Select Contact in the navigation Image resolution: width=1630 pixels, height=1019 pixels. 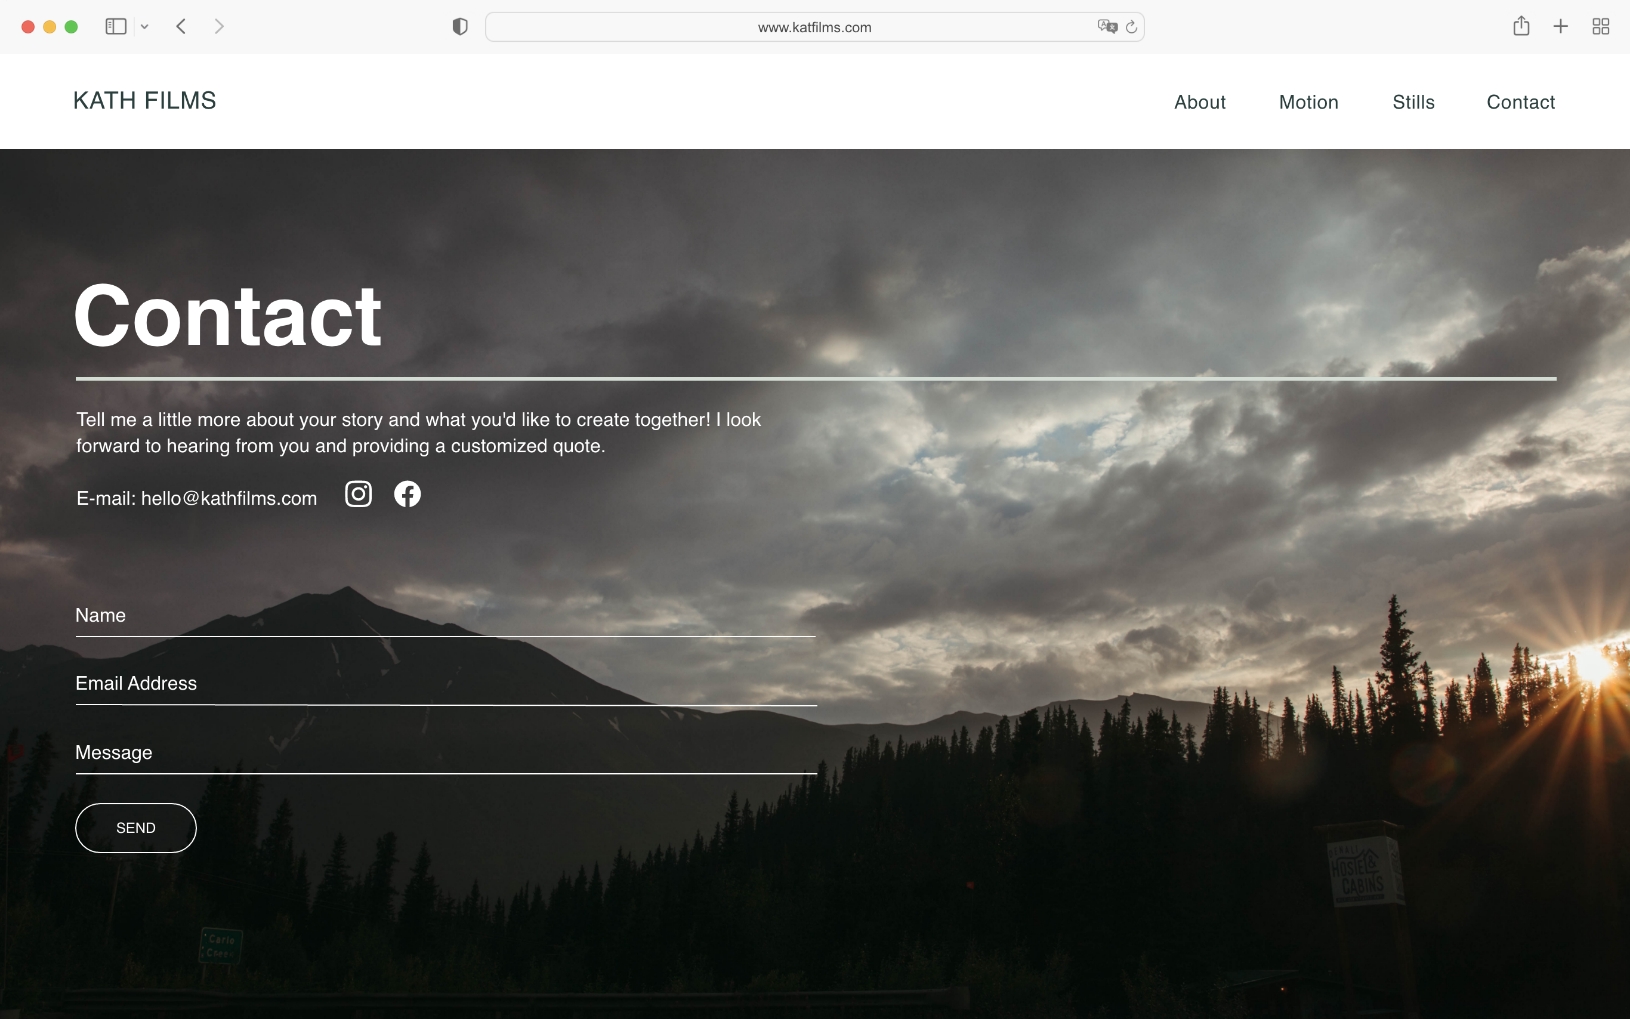[1520, 102]
